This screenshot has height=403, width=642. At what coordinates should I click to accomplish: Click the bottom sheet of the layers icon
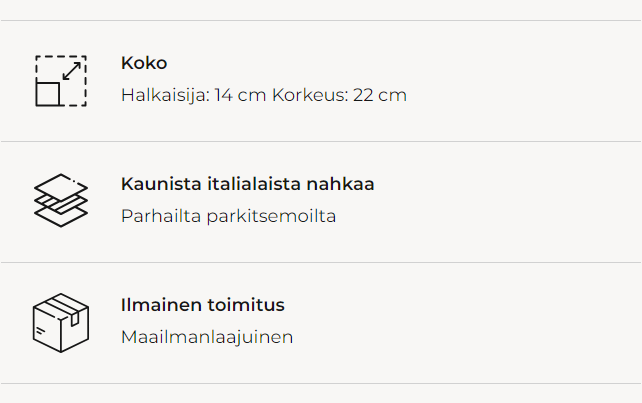tap(60, 218)
